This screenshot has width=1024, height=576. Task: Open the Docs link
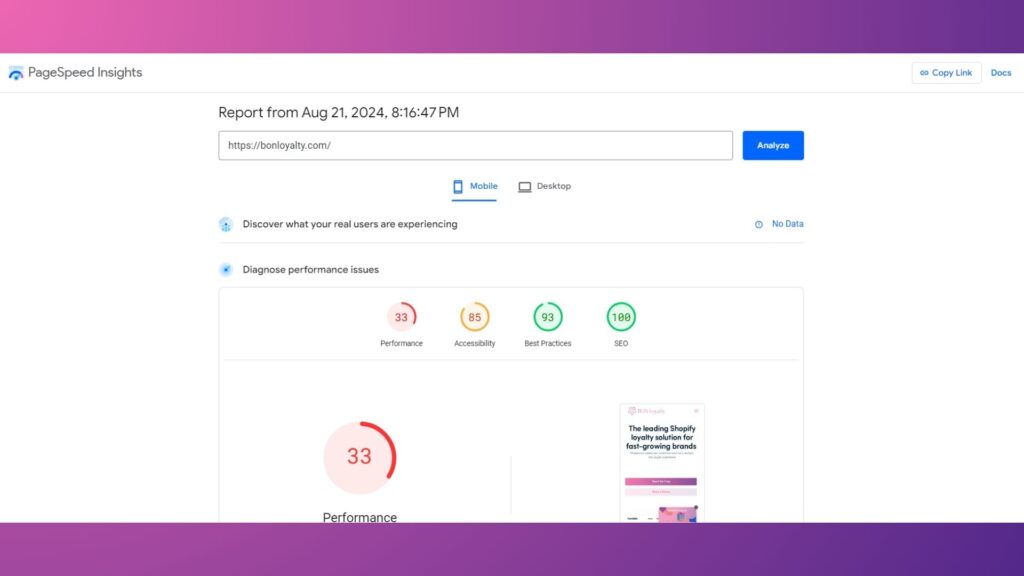coord(1001,72)
